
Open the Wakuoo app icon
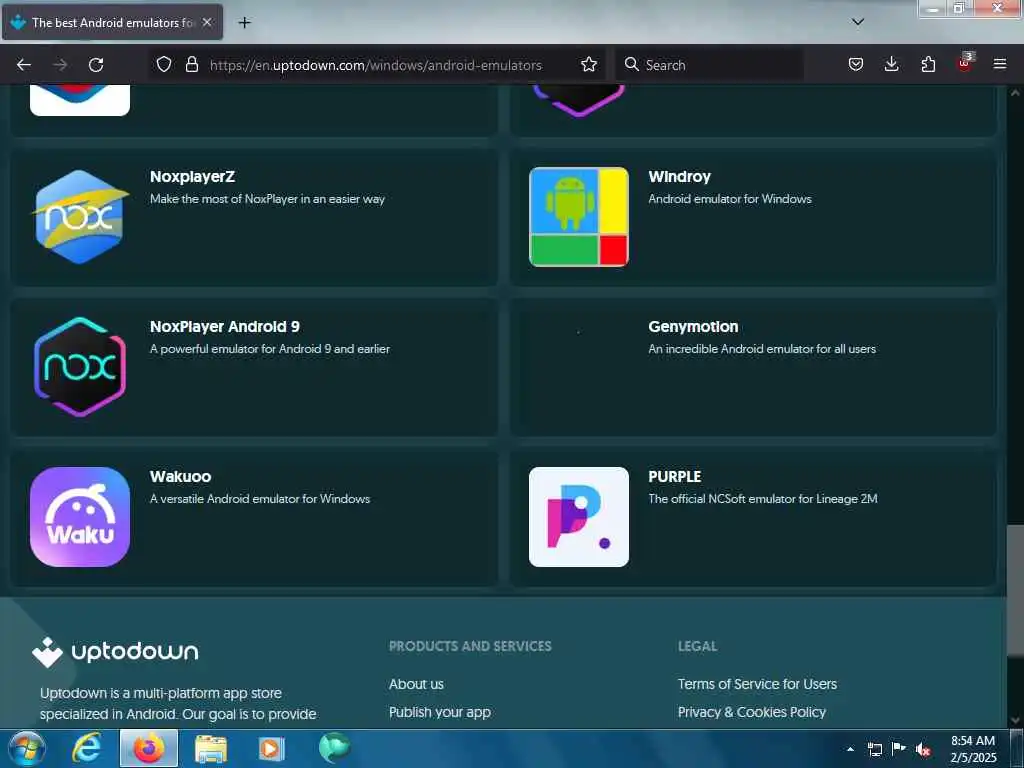80,517
